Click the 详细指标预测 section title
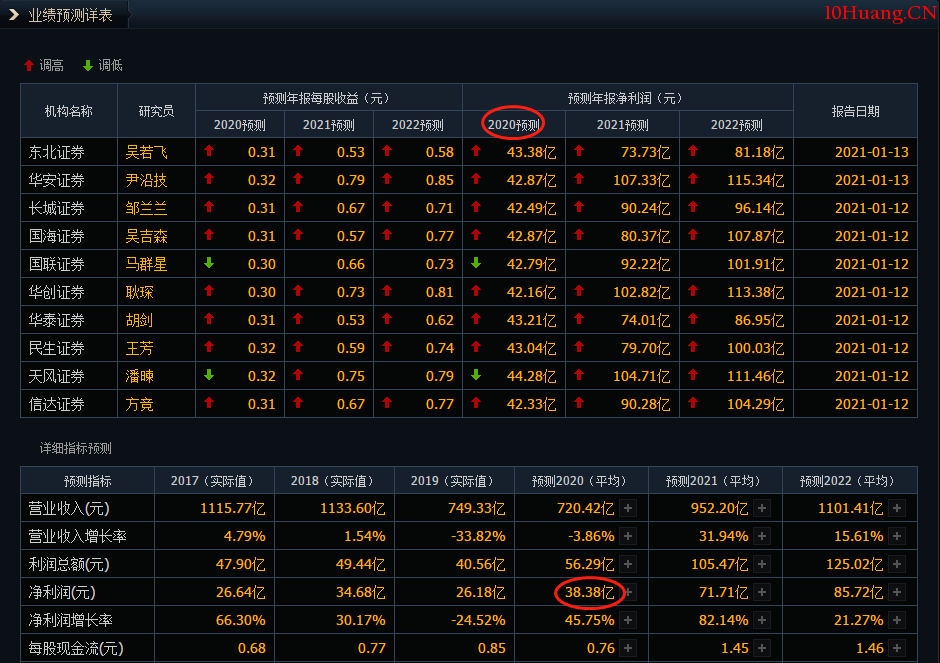This screenshot has width=940, height=663. [x=76, y=448]
